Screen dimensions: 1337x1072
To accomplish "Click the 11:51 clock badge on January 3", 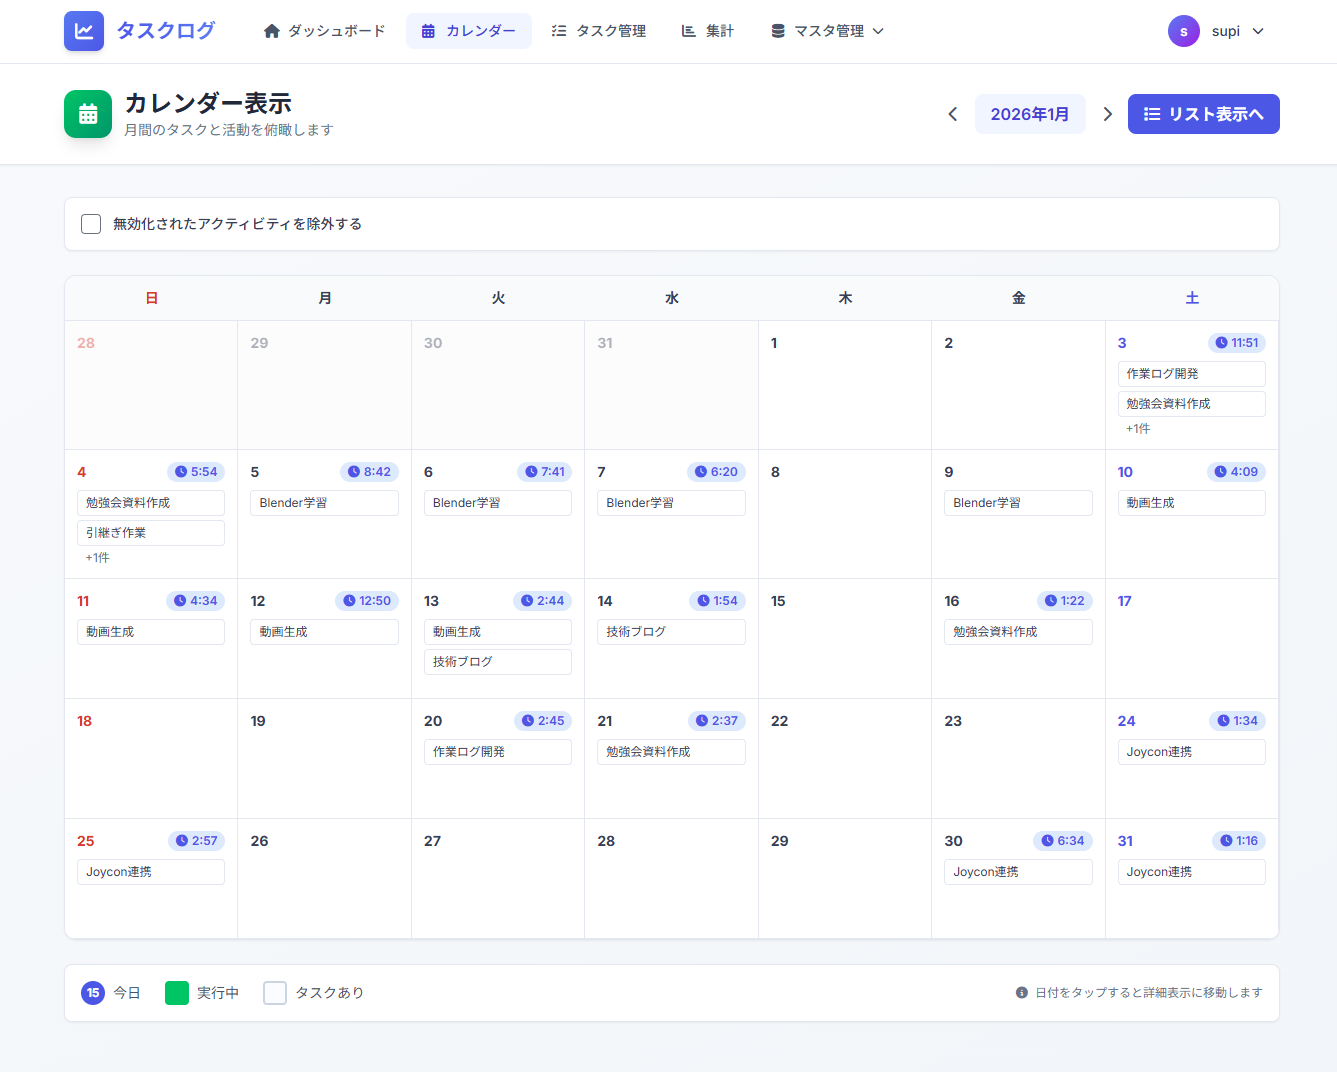I will coord(1237,343).
